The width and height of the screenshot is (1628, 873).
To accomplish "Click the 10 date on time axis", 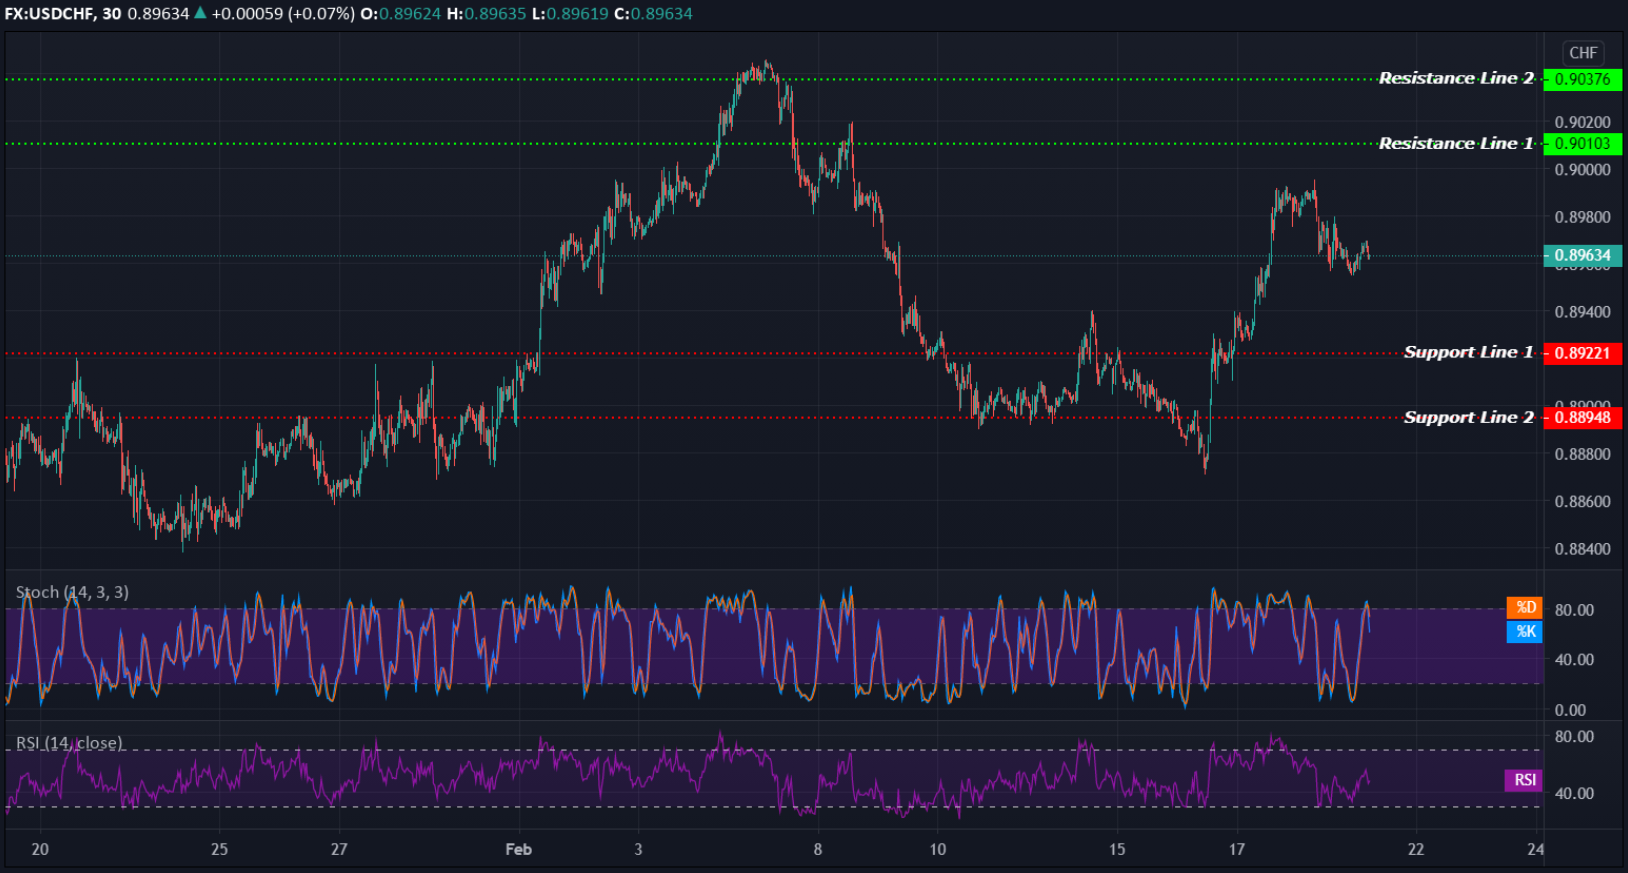I will click(937, 849).
